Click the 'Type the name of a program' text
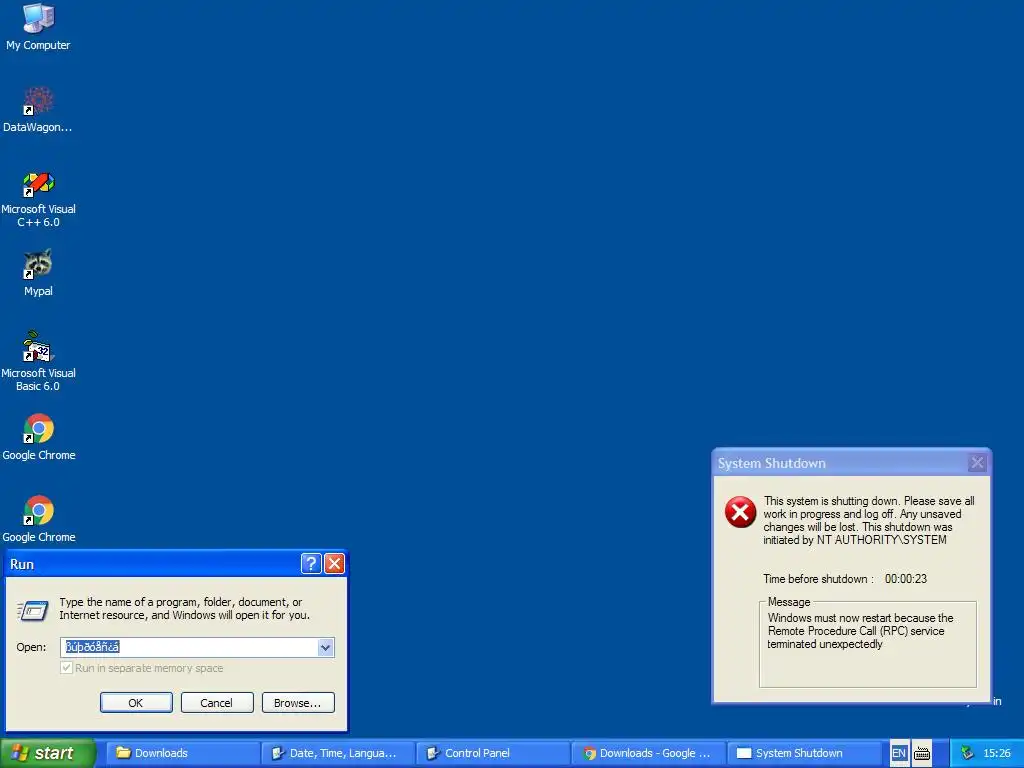This screenshot has height=768, width=1024. coord(185,609)
